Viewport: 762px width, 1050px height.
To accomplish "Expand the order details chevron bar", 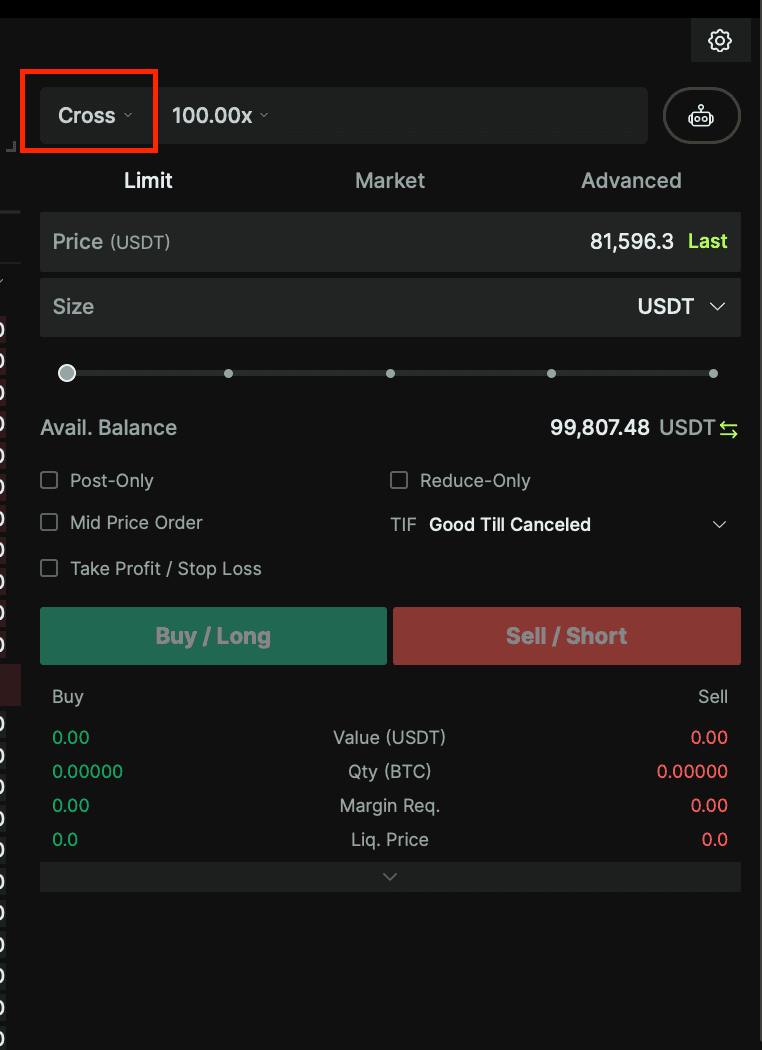I will point(390,877).
